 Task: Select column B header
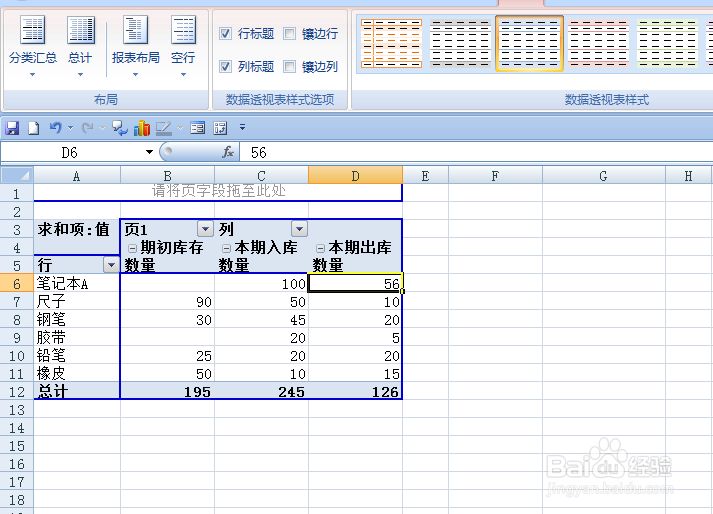(167, 176)
